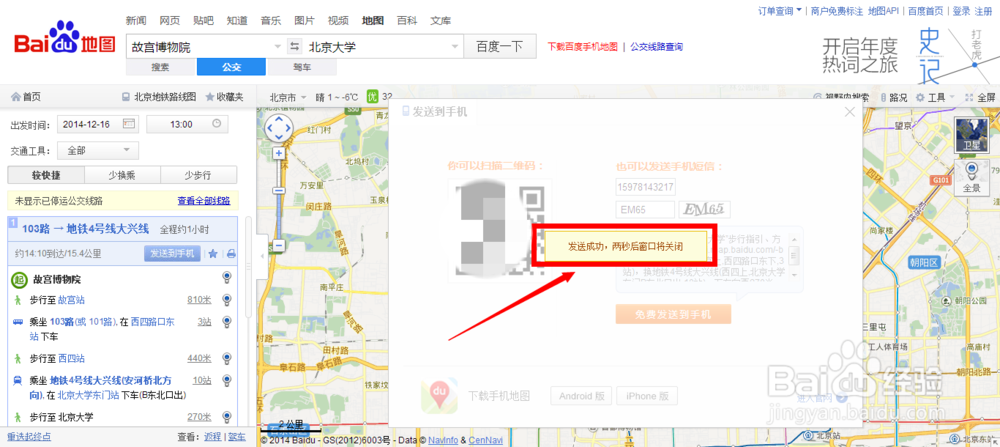
Task: Open 收藏夹 favorites
Action: (x=224, y=98)
